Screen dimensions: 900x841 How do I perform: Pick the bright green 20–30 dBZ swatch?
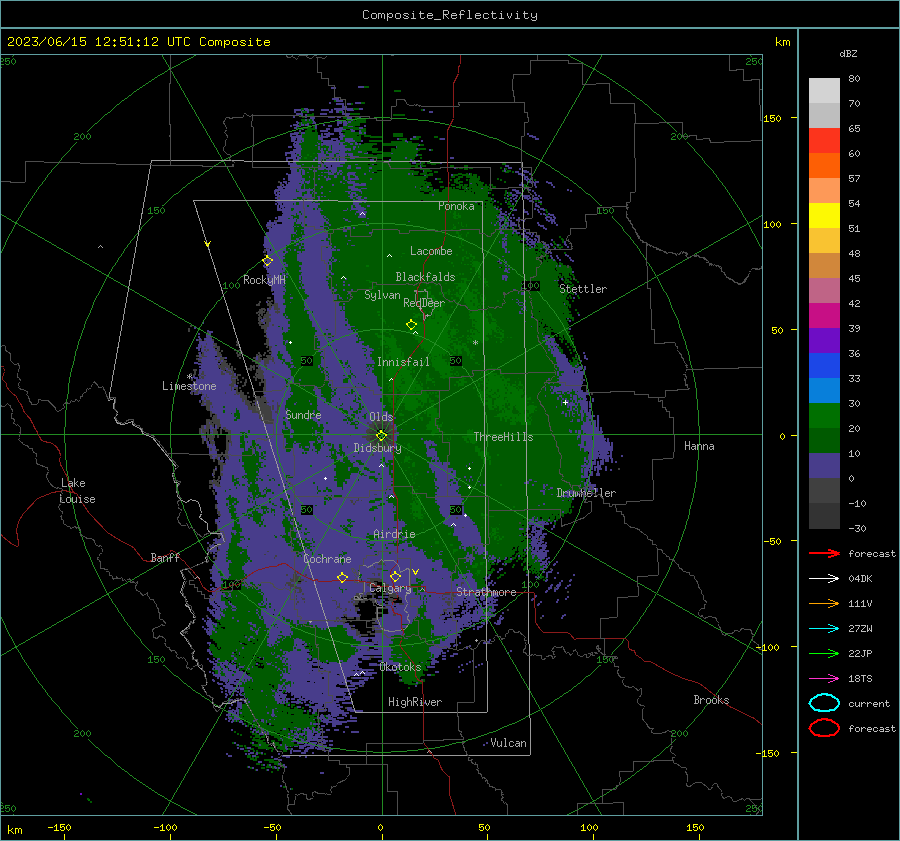[824, 416]
